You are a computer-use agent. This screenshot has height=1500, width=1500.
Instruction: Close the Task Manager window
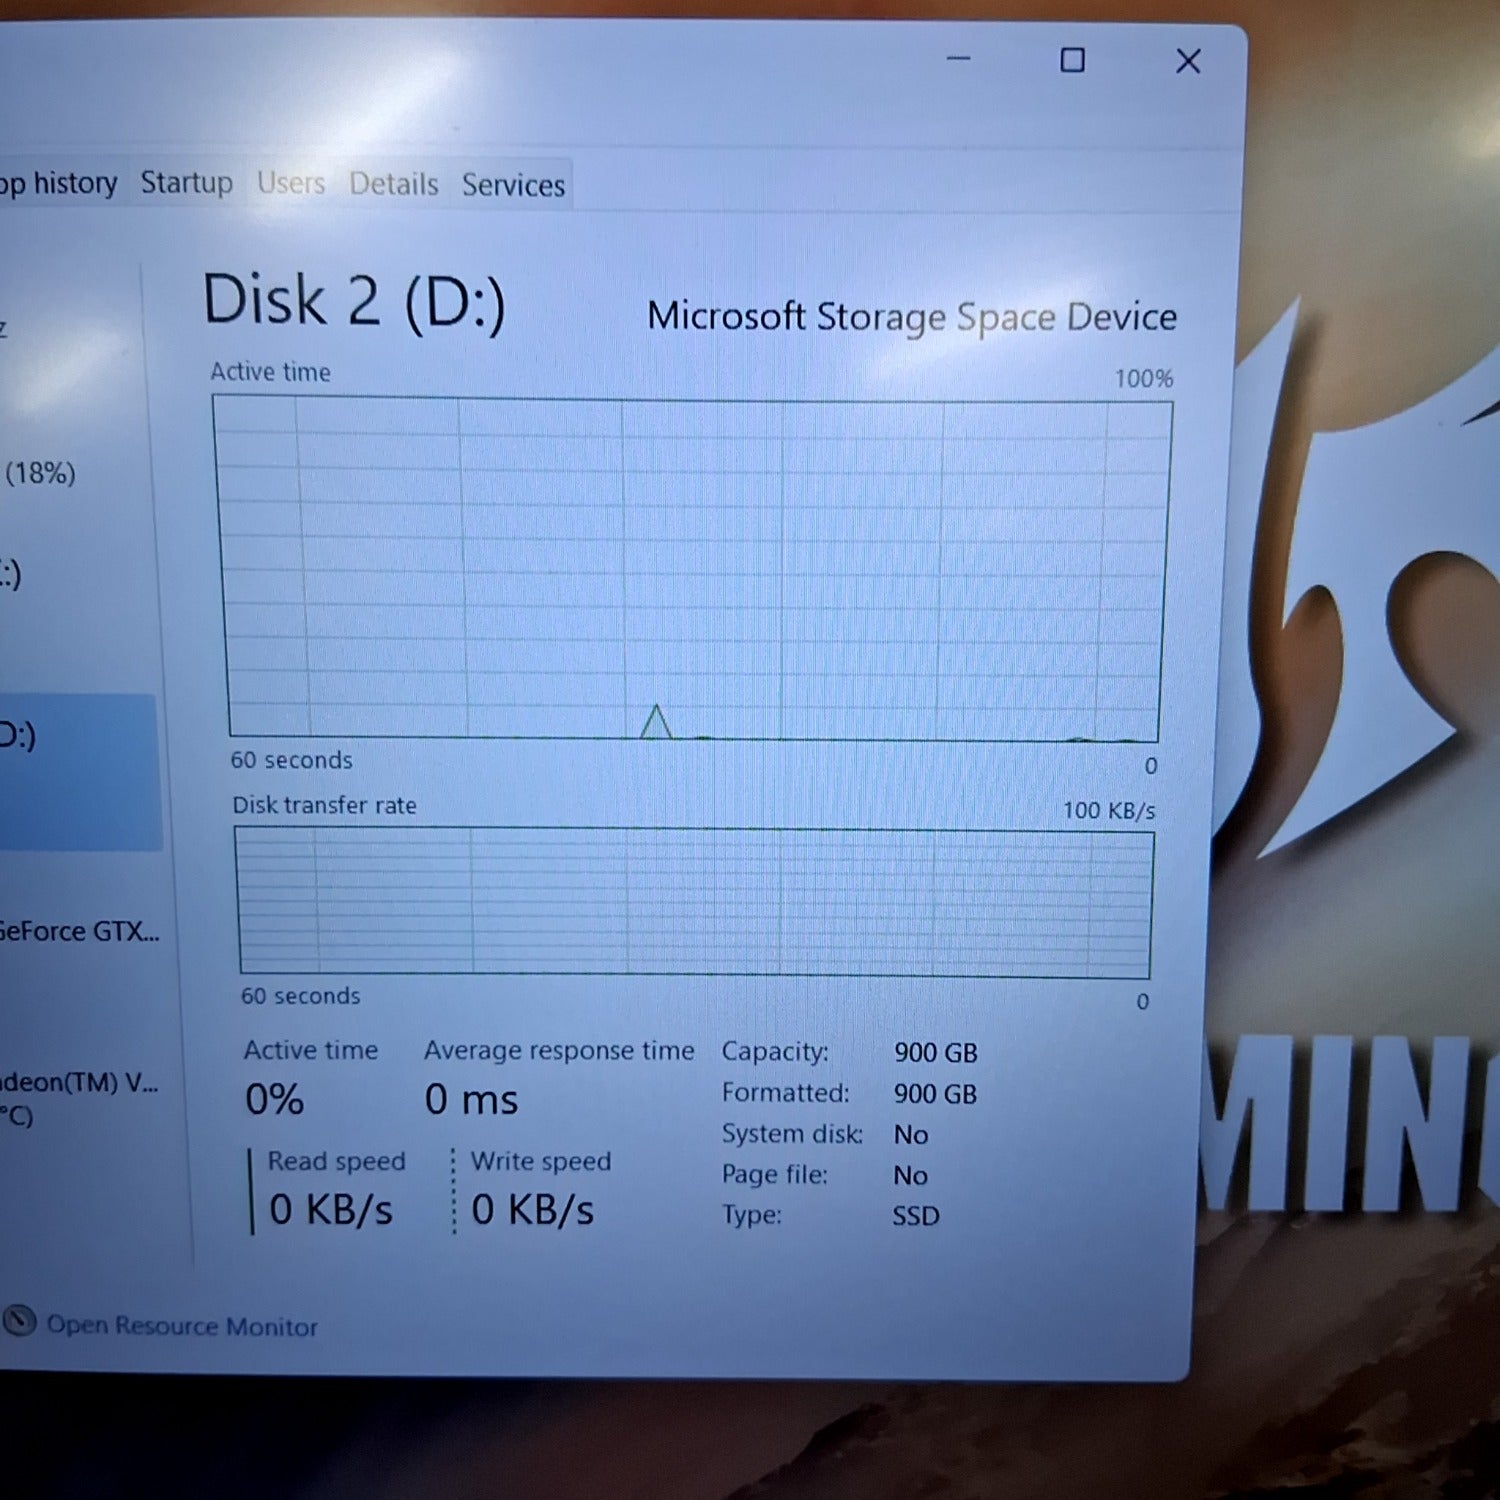tap(1187, 62)
